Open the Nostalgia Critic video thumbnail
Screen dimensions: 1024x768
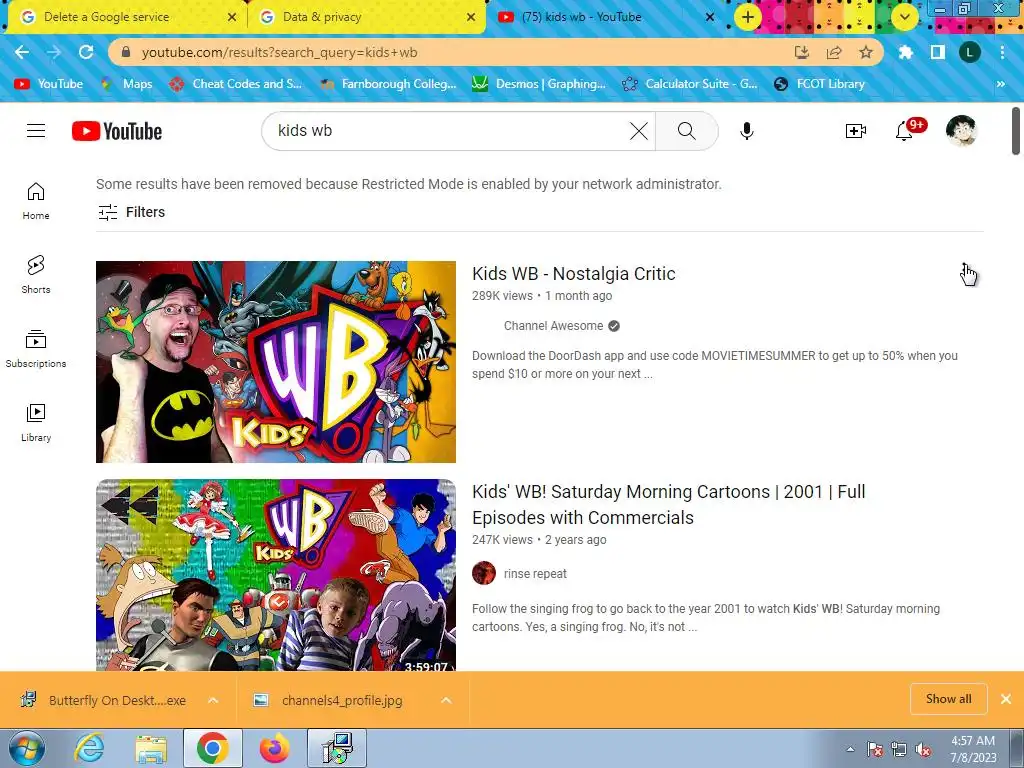tap(276, 362)
